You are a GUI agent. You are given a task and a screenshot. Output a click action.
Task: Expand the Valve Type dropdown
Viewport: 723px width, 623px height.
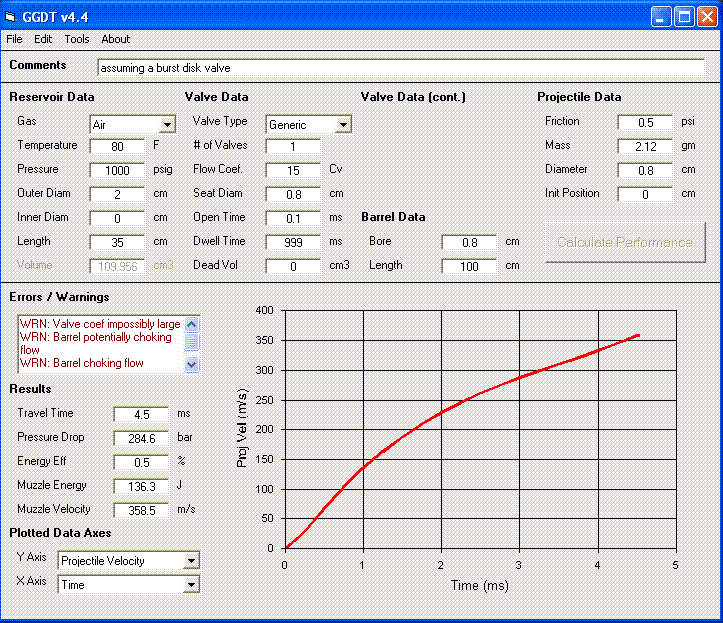(x=343, y=125)
